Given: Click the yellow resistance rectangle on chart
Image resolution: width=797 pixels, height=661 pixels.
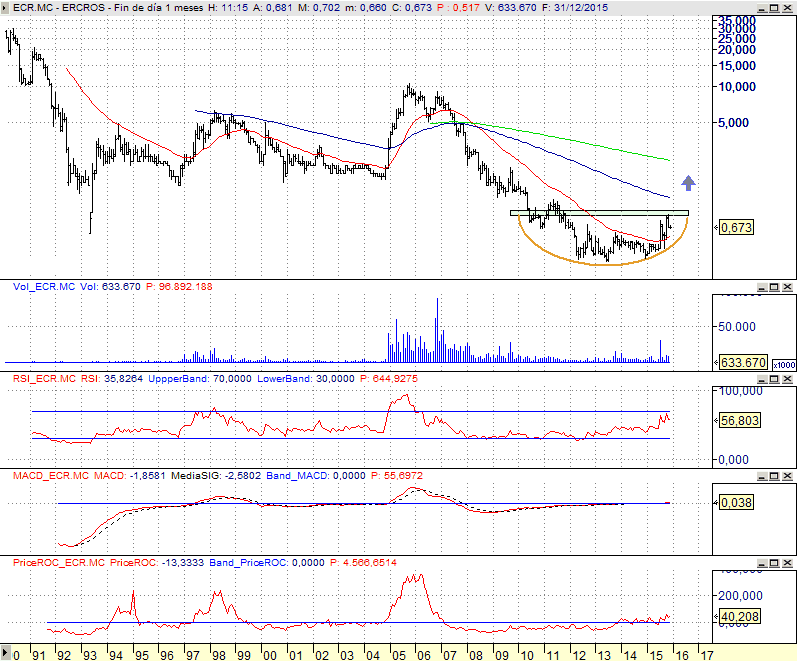Looking at the screenshot, I should tap(600, 213).
